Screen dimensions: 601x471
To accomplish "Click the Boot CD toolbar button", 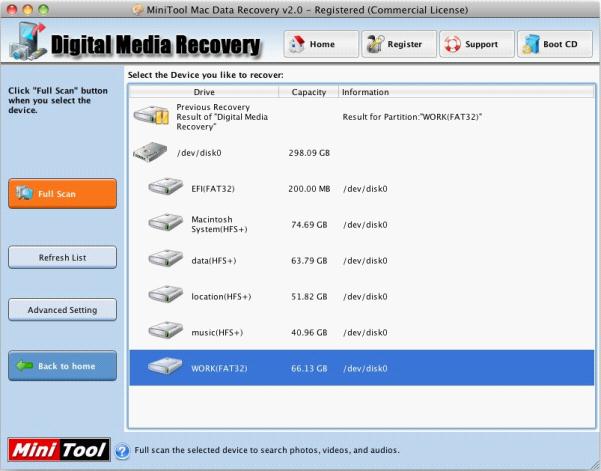I will tap(555, 44).
